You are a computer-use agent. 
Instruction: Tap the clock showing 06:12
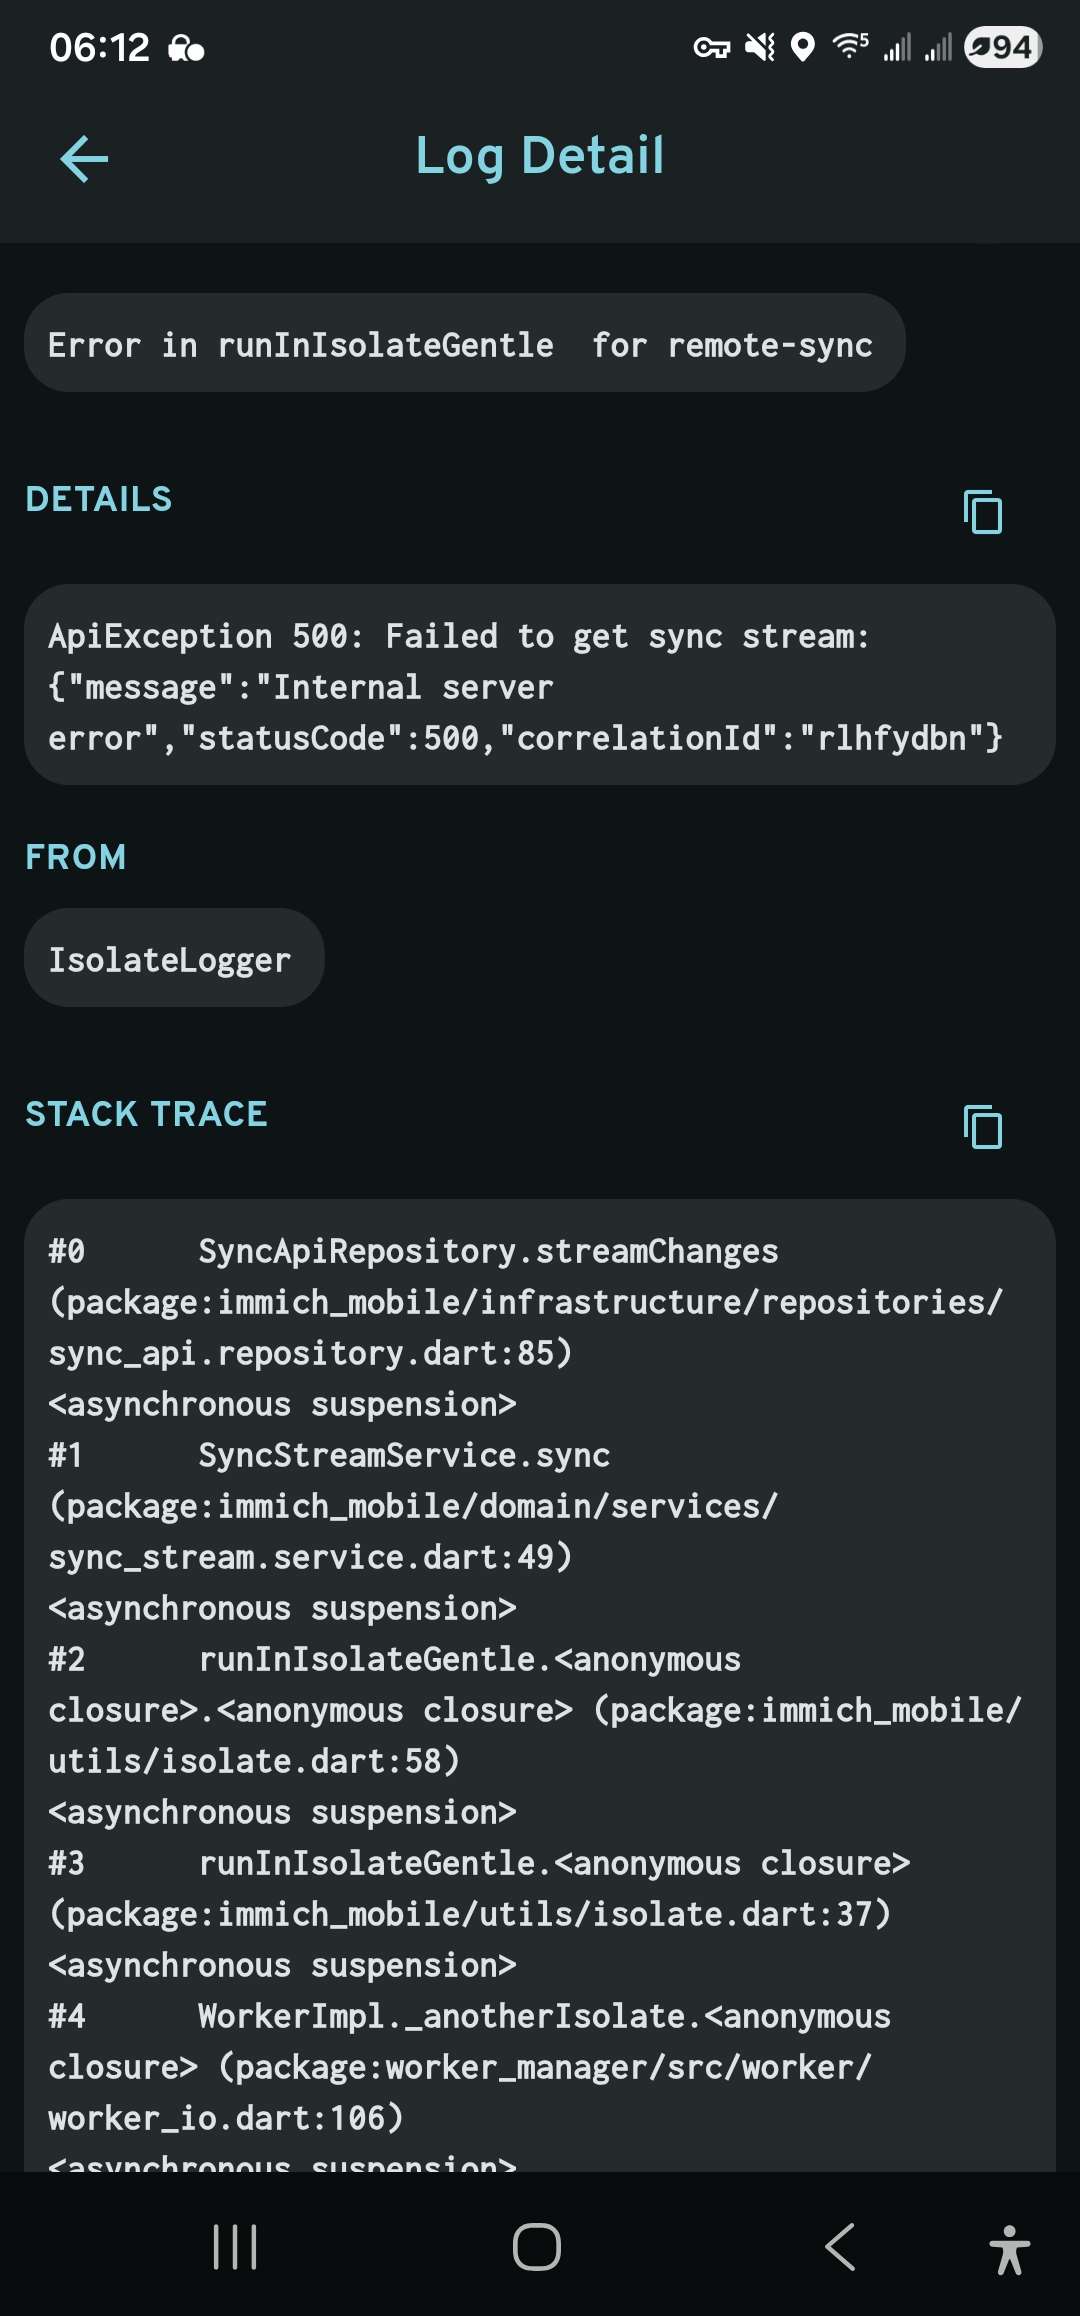tap(99, 47)
